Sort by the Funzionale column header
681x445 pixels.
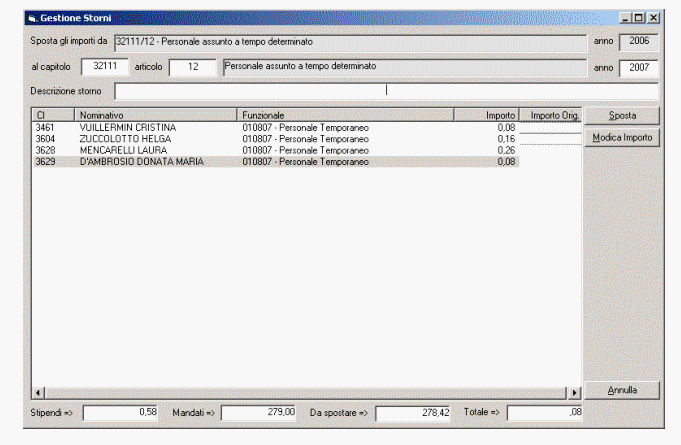click(346, 116)
